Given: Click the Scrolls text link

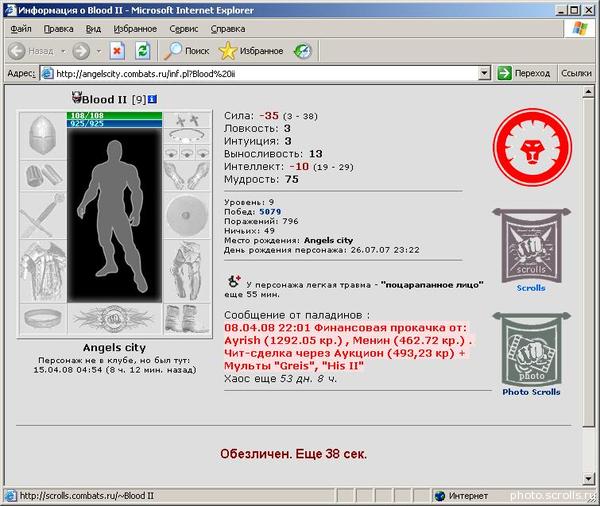Looking at the screenshot, I should click(x=531, y=288).
